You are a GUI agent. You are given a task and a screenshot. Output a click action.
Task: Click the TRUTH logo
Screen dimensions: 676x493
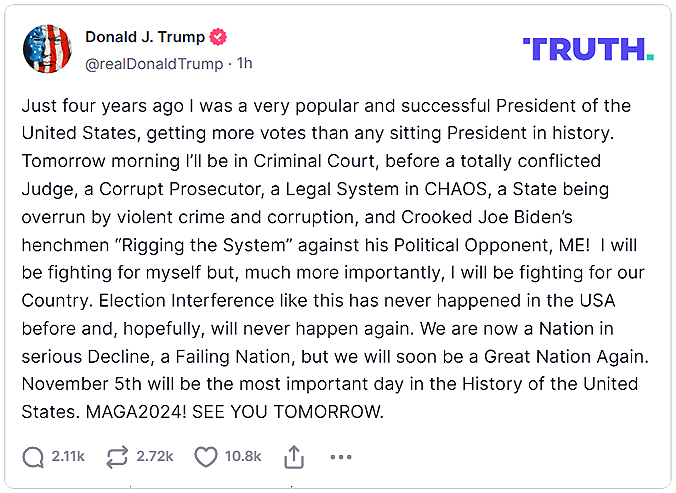588,49
